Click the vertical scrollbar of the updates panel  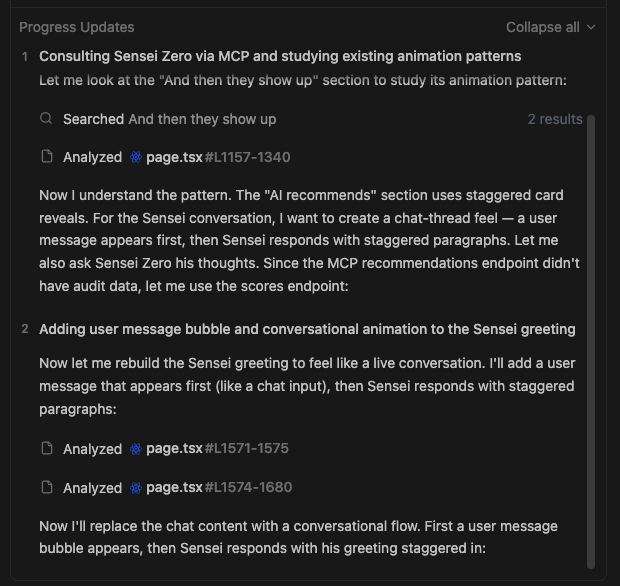[591, 340]
